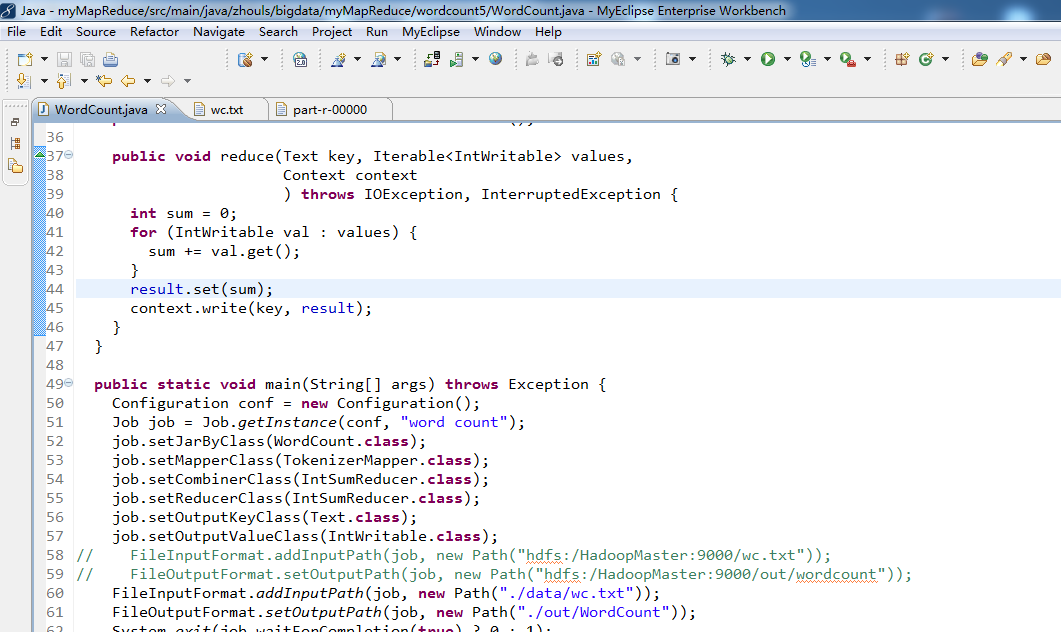Switch to the WordCount.java editor tab
This screenshot has width=1061, height=632.
(x=101, y=110)
